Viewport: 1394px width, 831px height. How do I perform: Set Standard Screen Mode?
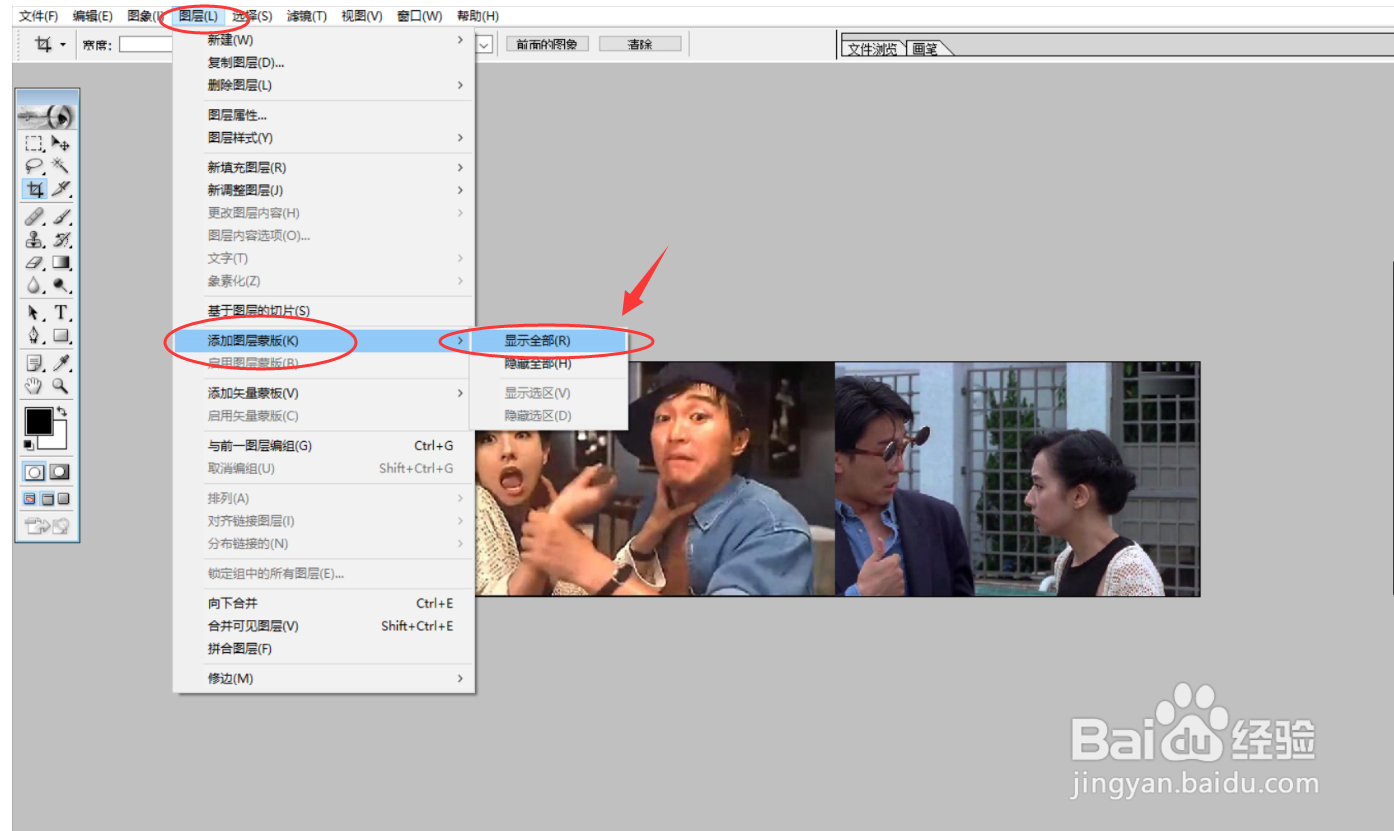pyautogui.click(x=31, y=499)
